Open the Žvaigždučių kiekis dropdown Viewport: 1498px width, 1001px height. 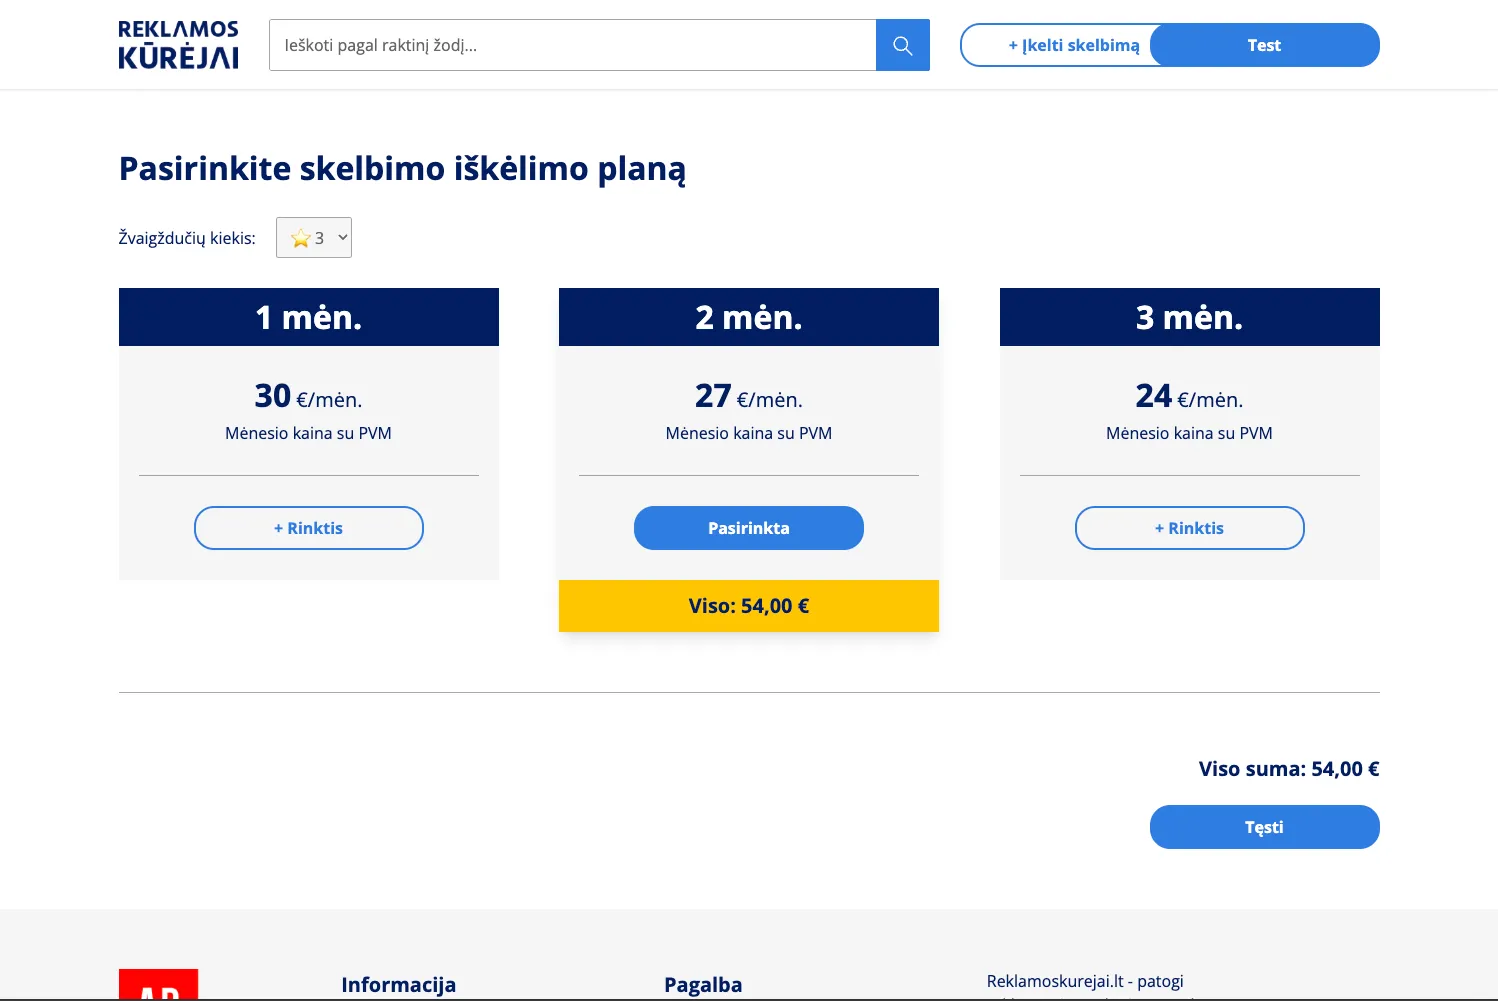coord(313,237)
